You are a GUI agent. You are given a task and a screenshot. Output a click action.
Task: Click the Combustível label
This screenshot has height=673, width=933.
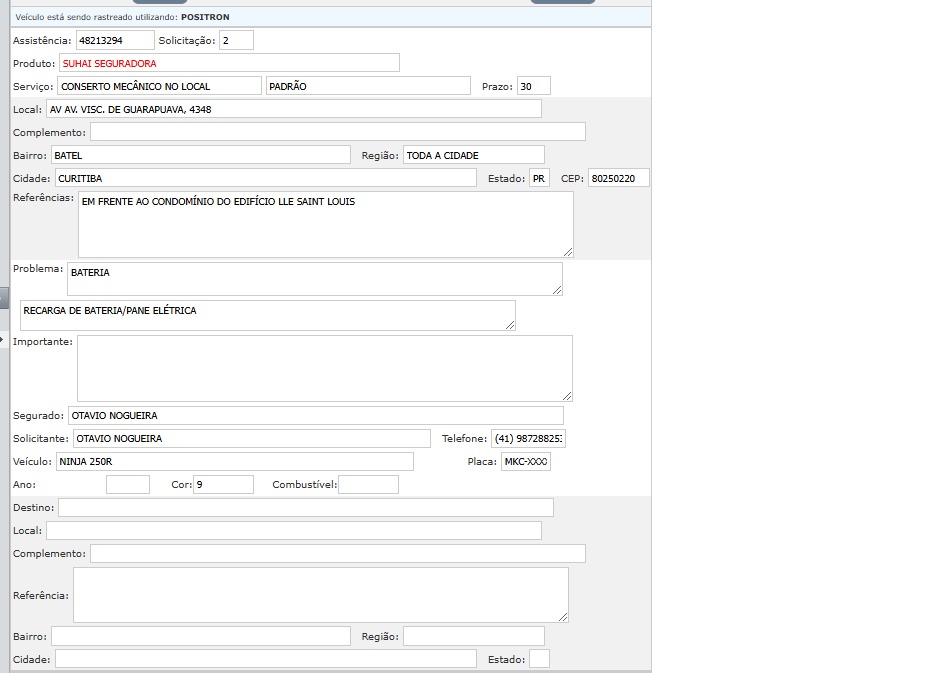(305, 484)
